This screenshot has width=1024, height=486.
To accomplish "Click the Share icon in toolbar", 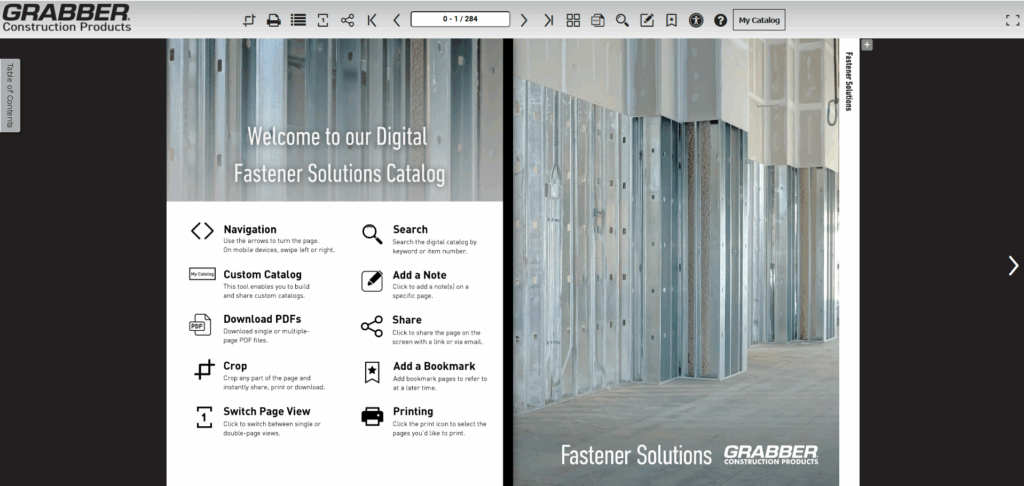I will point(347,20).
